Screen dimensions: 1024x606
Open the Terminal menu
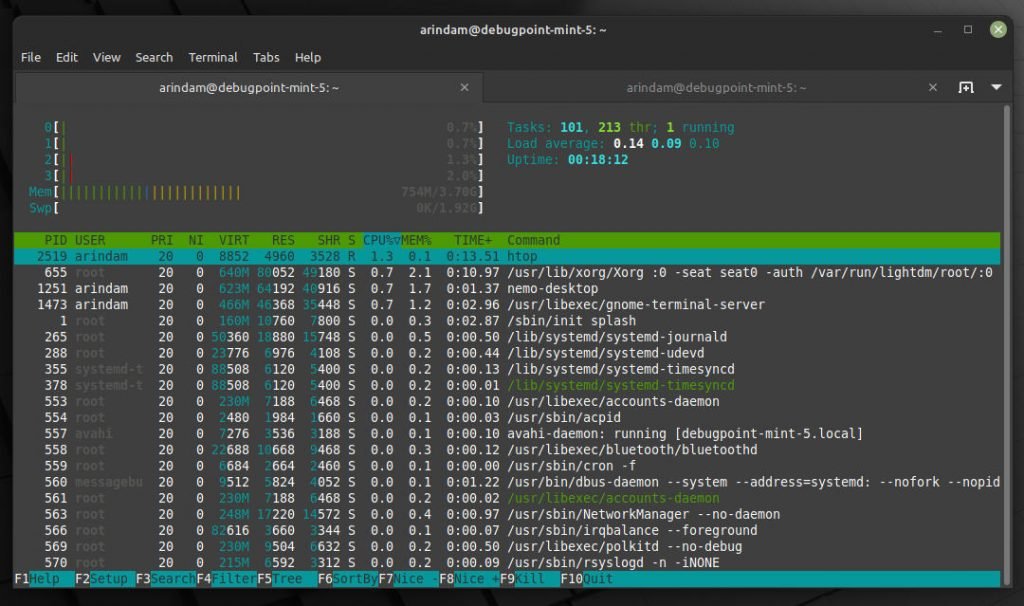coord(212,57)
